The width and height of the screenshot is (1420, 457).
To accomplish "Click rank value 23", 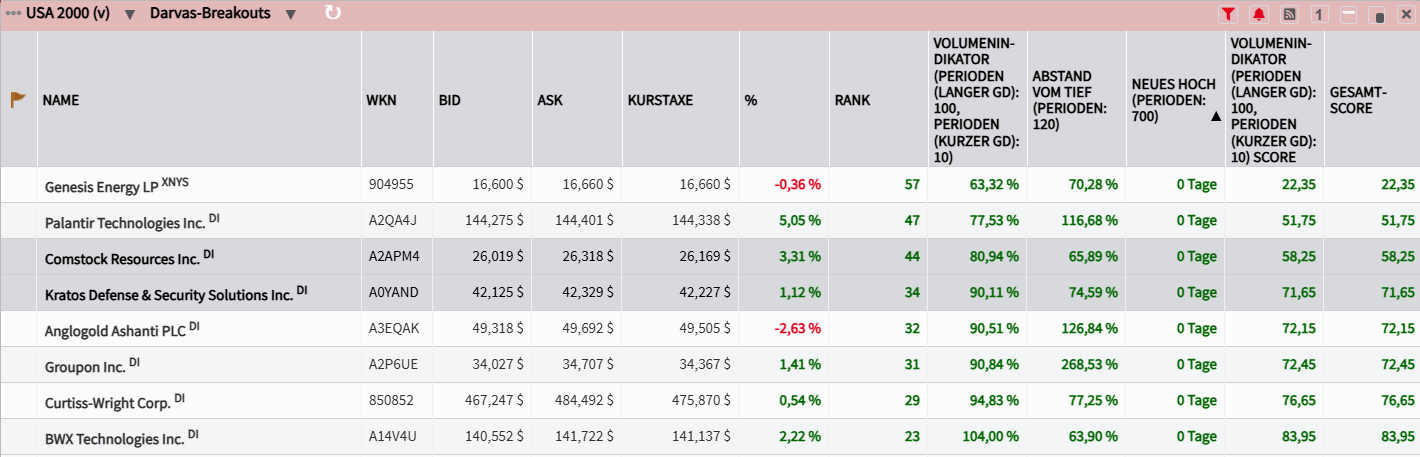I will [x=911, y=437].
